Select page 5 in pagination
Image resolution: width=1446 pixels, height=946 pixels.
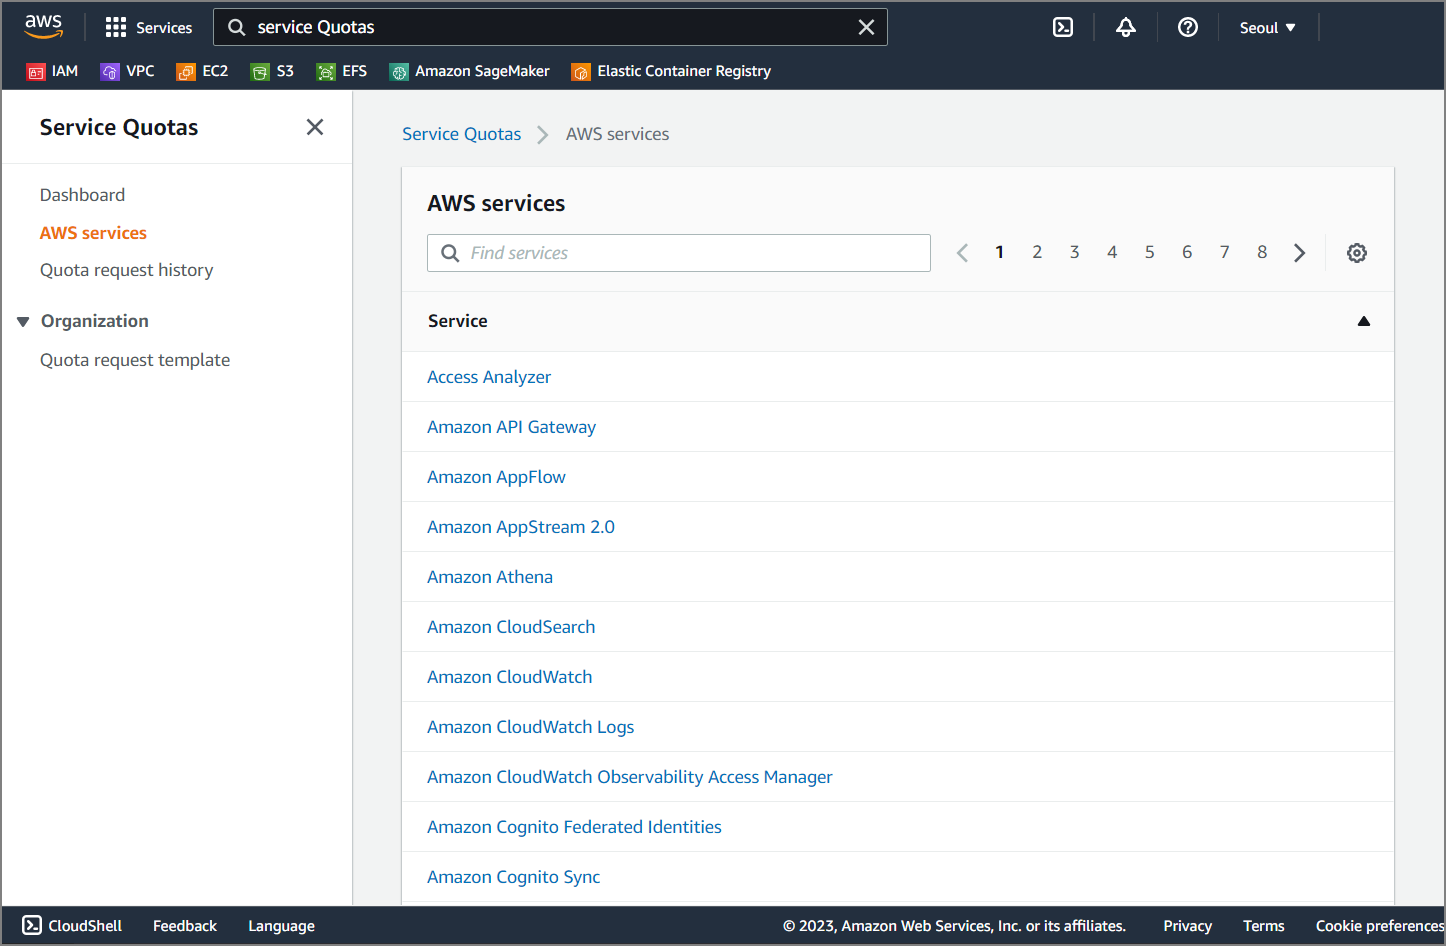(1149, 252)
